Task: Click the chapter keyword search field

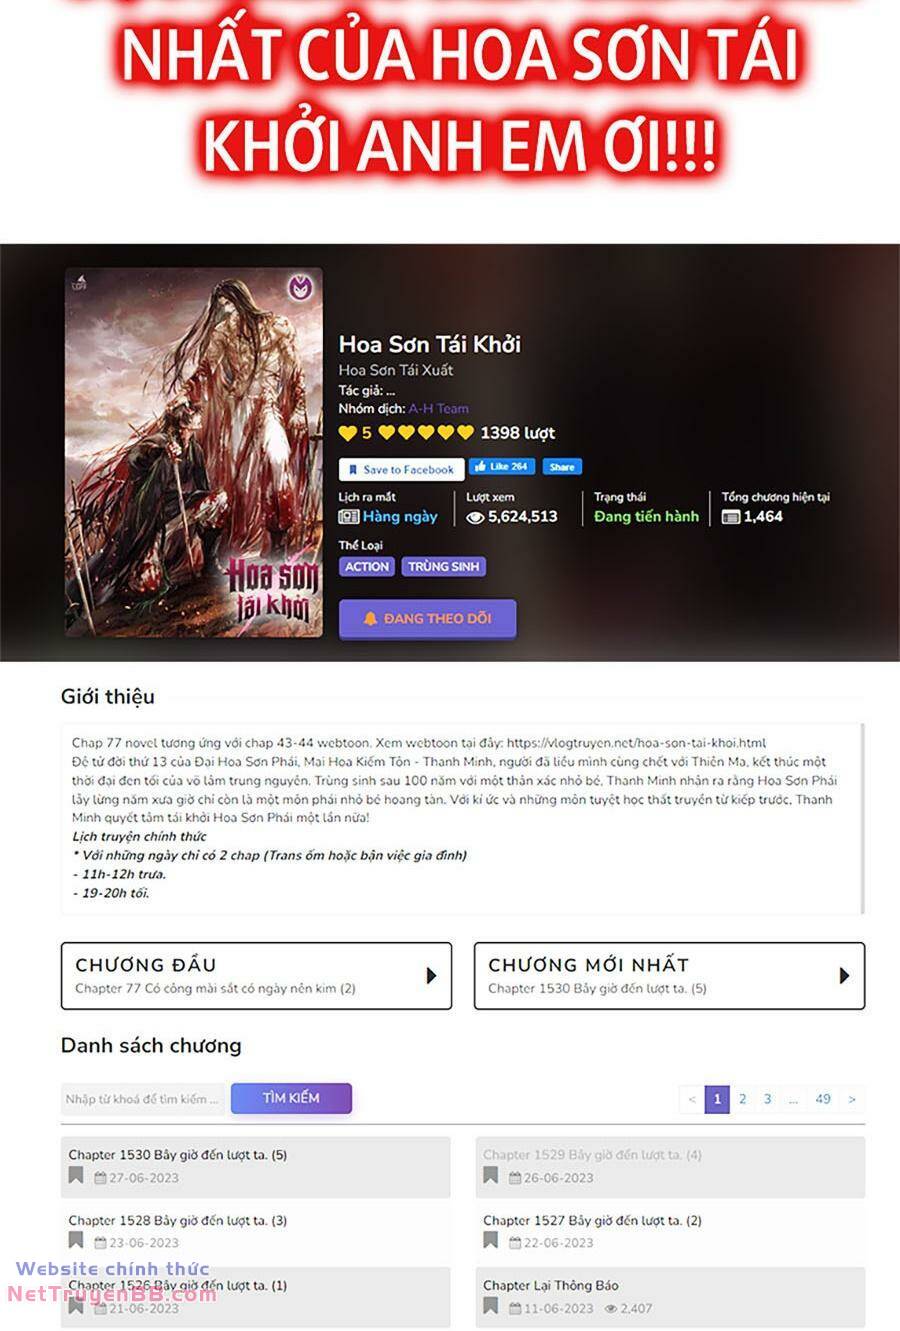Action: (x=144, y=1099)
